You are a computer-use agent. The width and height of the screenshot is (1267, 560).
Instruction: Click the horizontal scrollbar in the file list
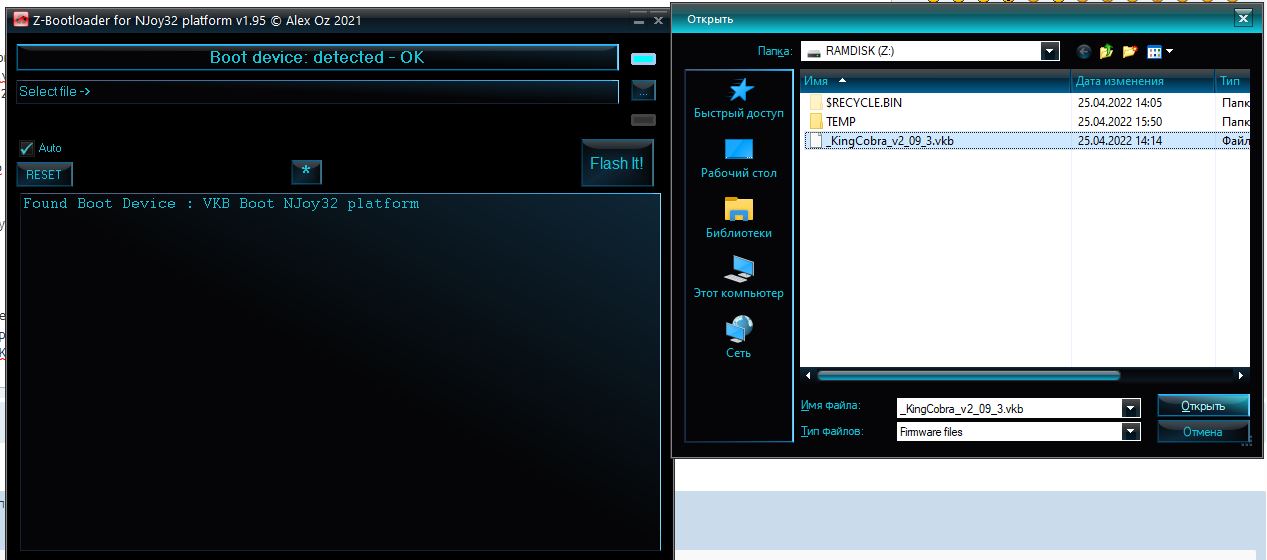click(967, 376)
